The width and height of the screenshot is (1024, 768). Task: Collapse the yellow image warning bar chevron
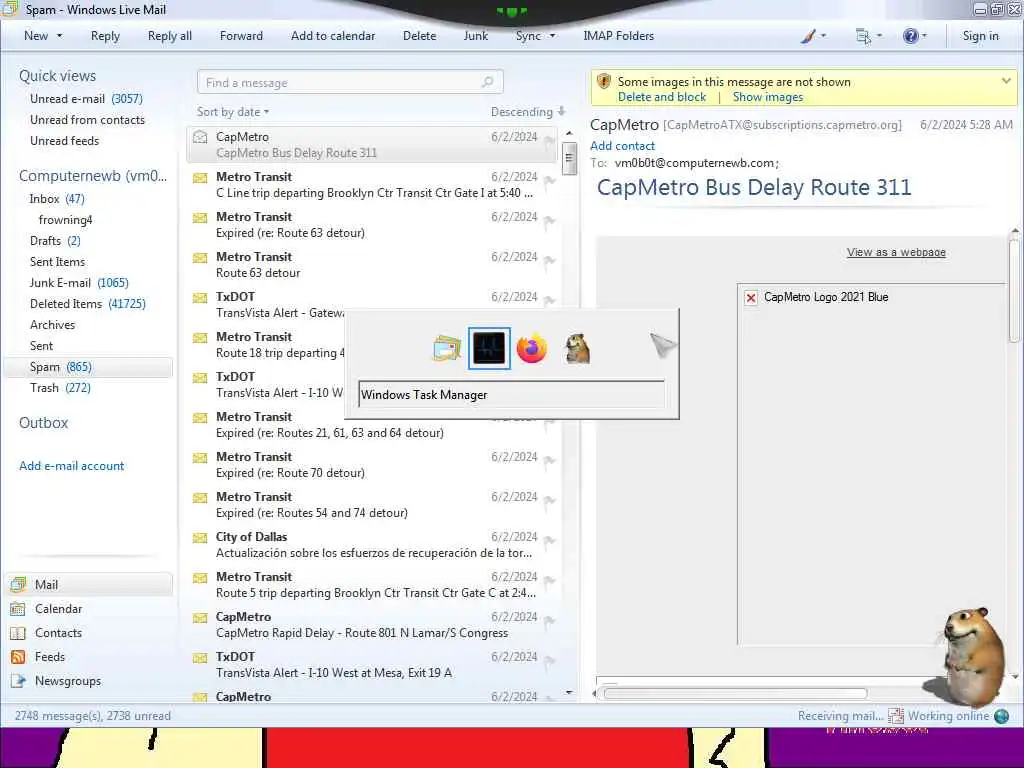pyautogui.click(x=1006, y=81)
